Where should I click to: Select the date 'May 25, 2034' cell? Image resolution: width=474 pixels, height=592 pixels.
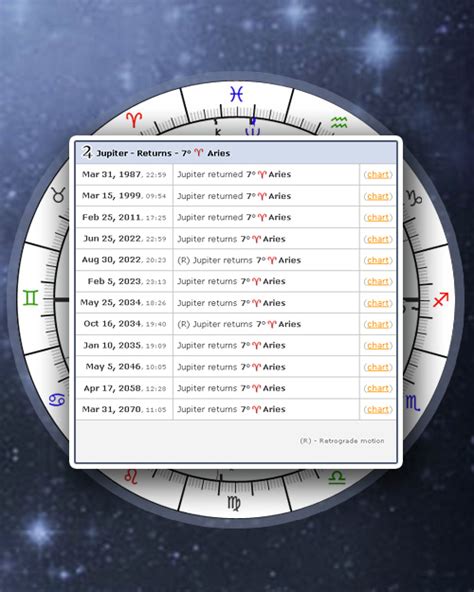click(x=124, y=303)
